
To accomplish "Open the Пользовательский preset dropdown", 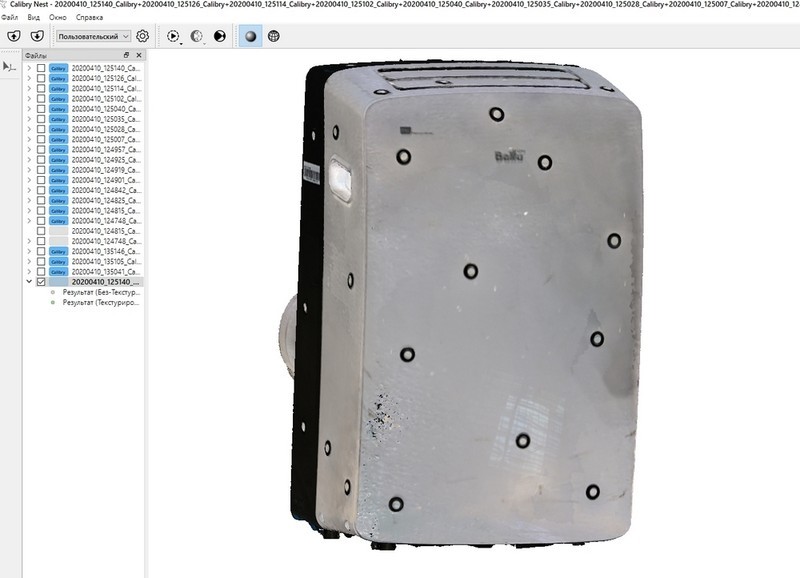I will click(94, 36).
